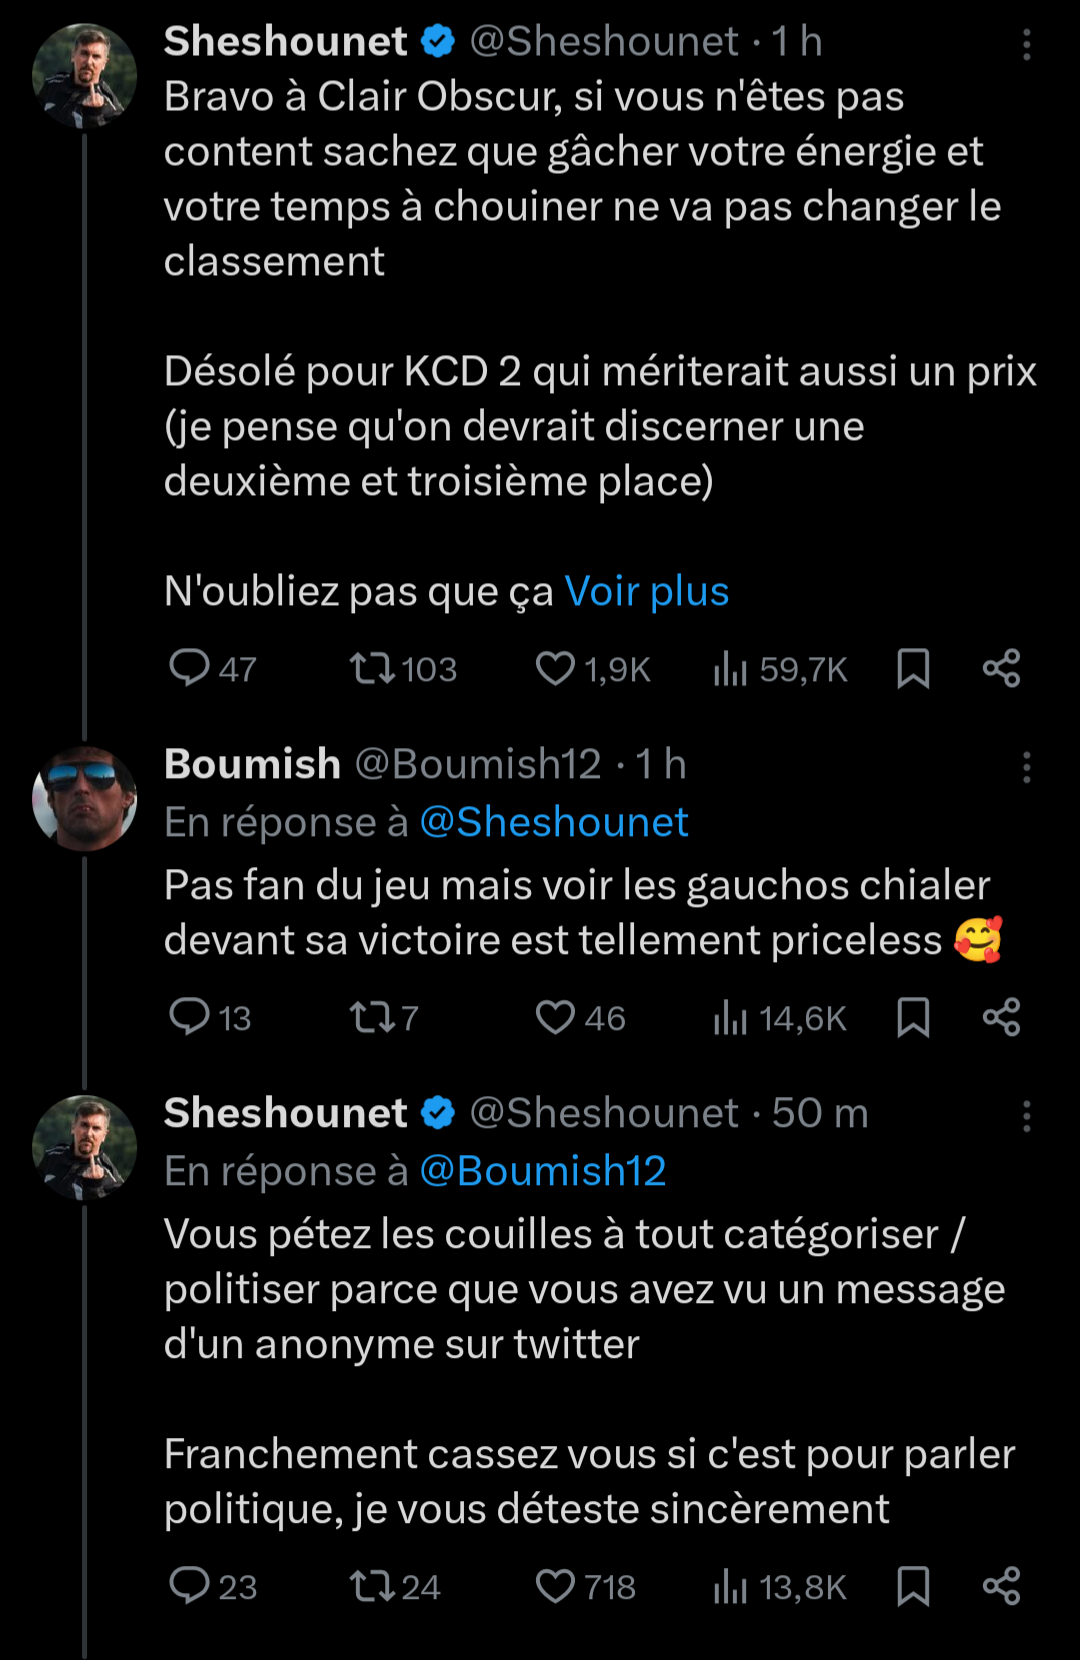
Task: Open more options on last Sheshounet reply
Action: click(x=1026, y=1116)
